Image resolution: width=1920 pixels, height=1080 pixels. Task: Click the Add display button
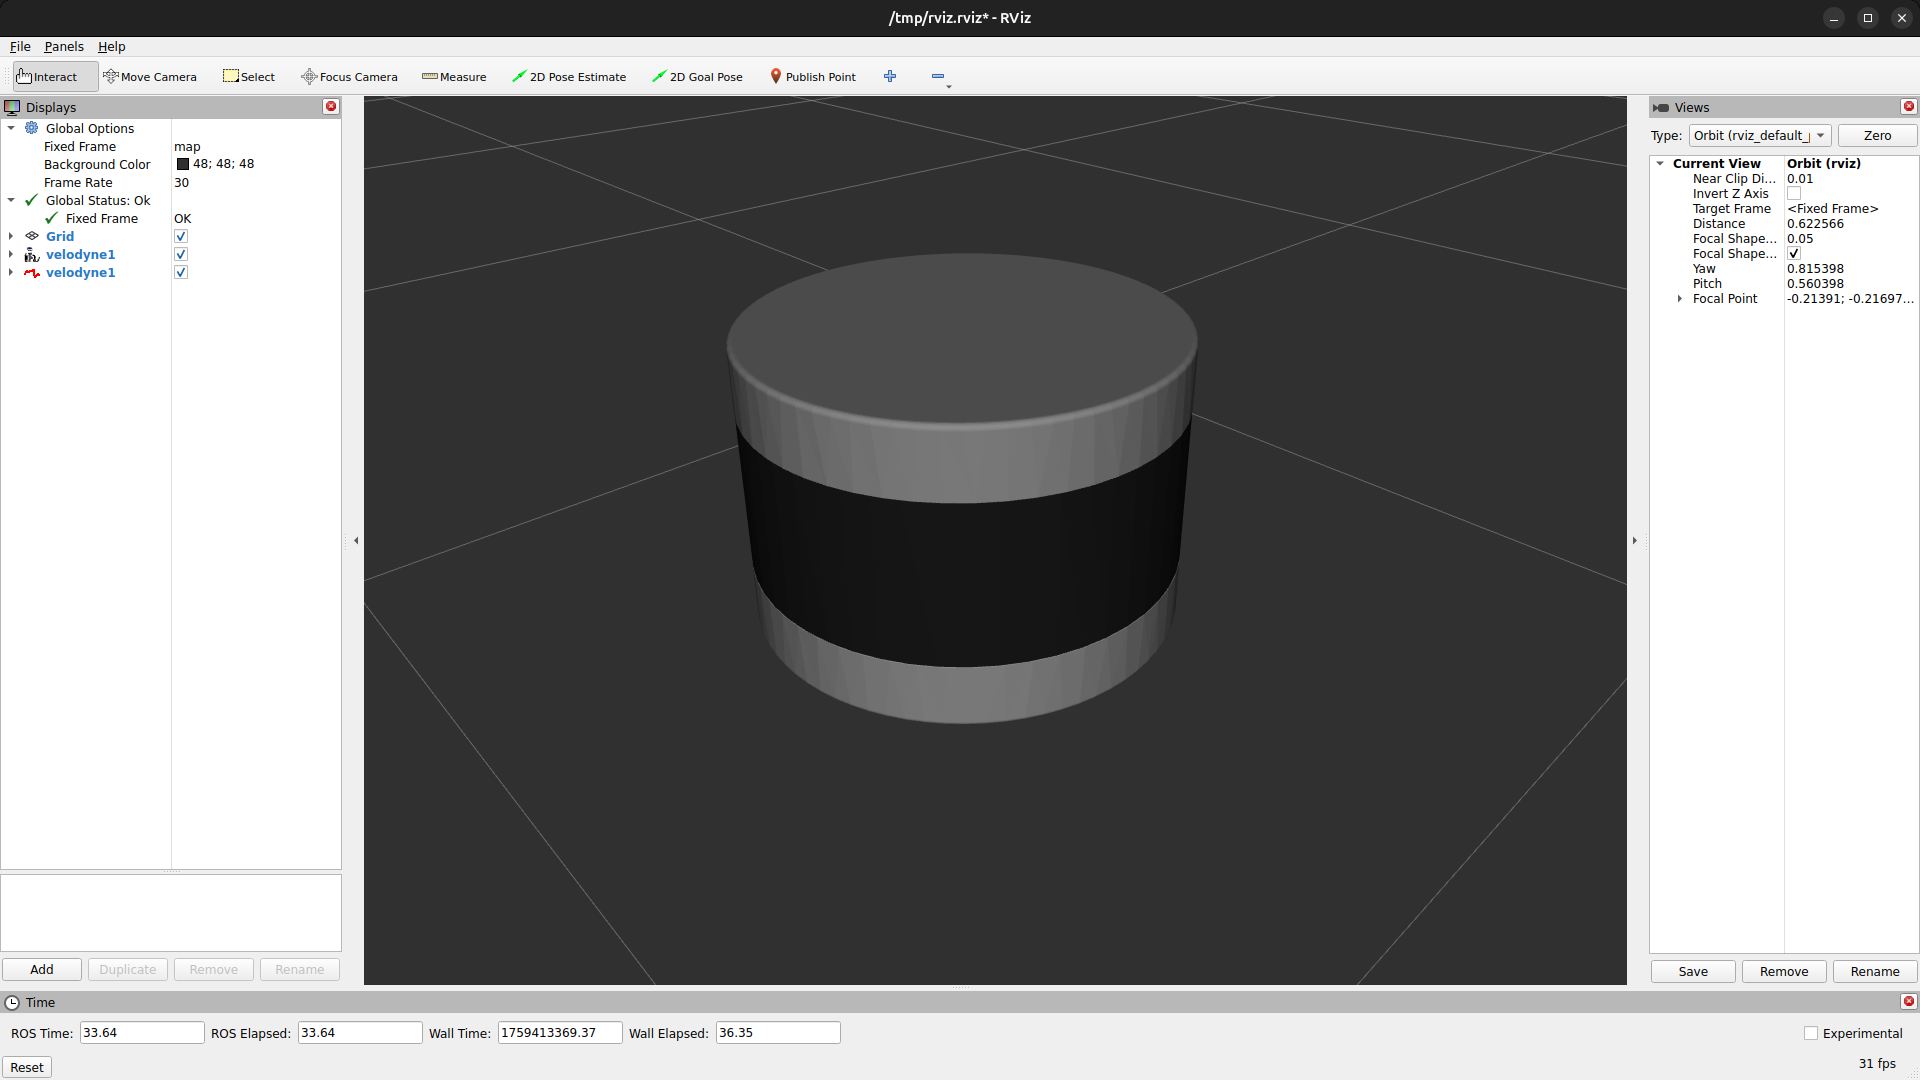point(42,970)
